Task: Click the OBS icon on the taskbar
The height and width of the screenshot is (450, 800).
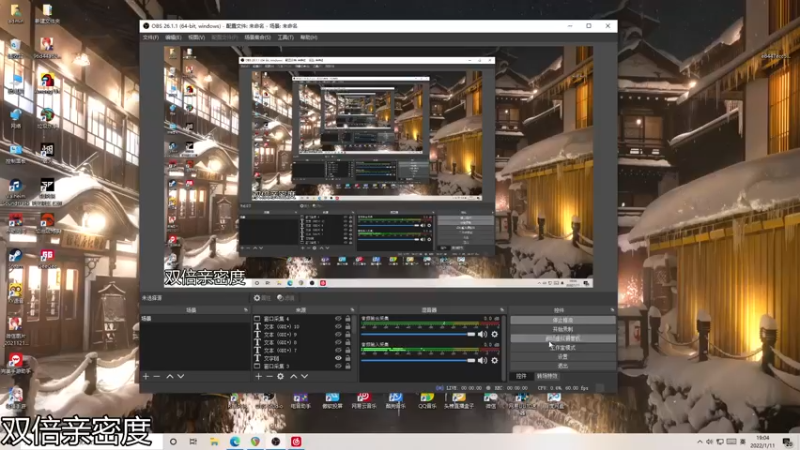Action: [x=276, y=441]
